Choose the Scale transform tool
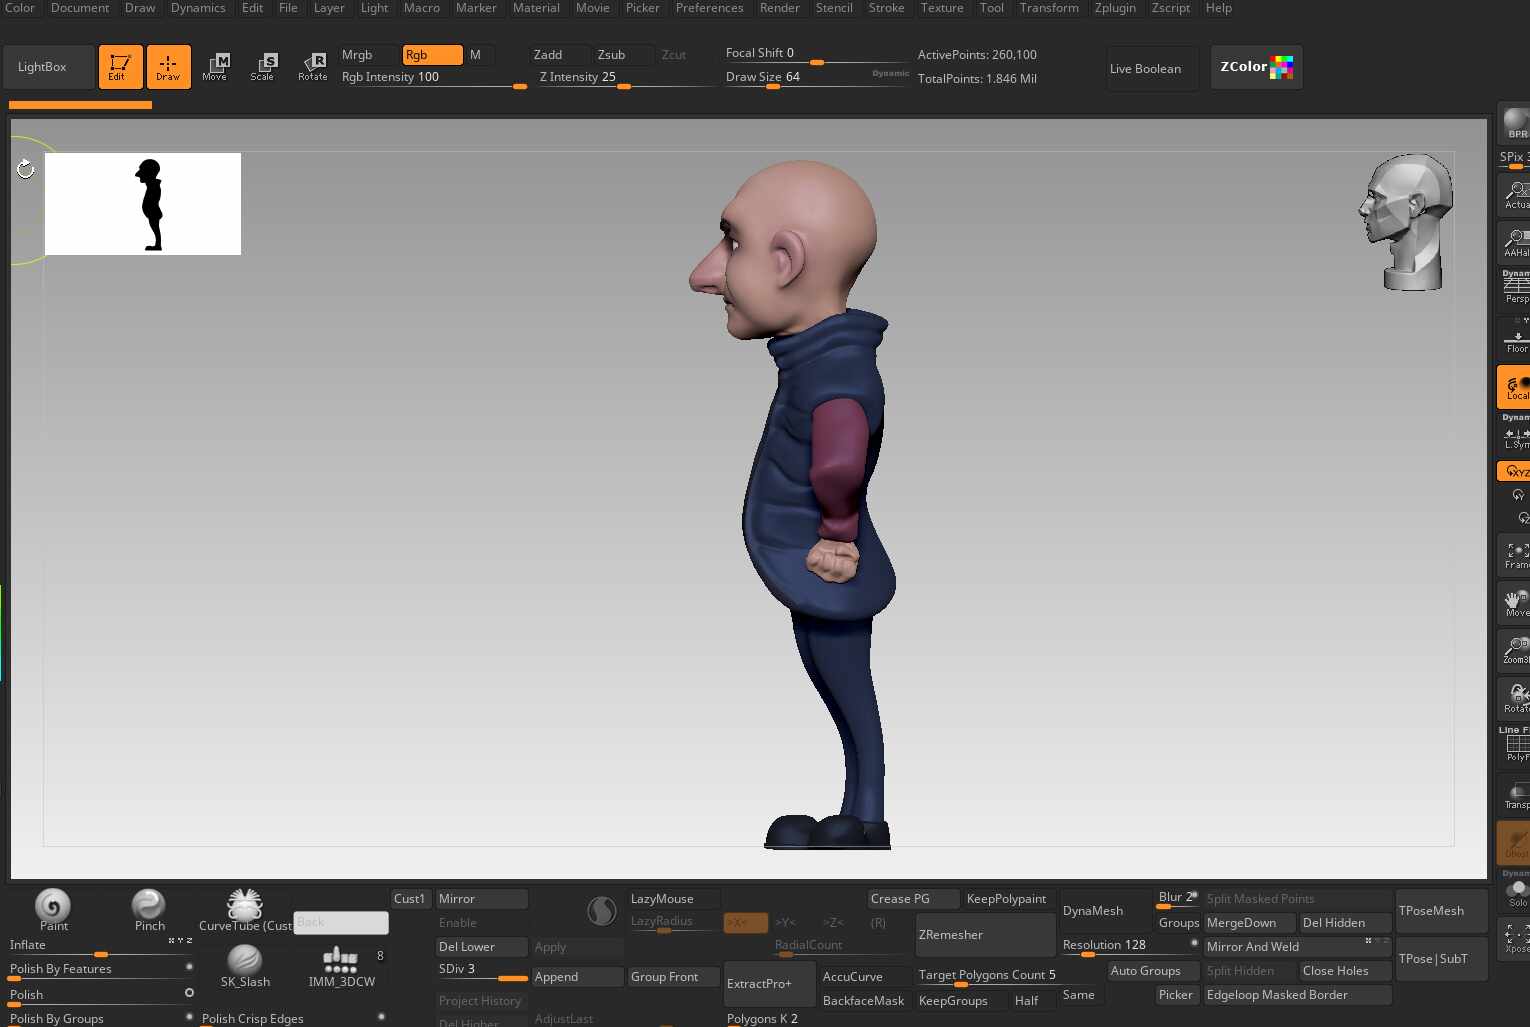 pyautogui.click(x=263, y=67)
